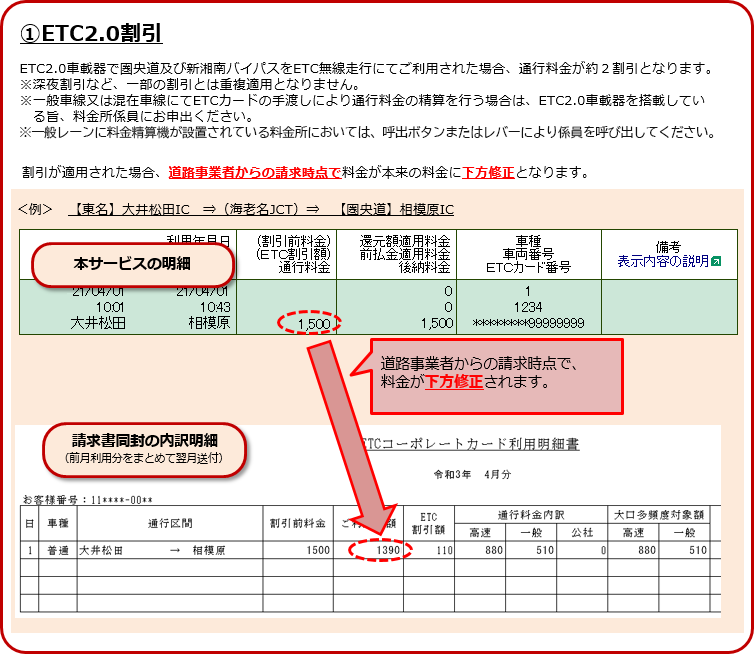754x656 pixels.
Task: Click 普通 in the statement row
Action: coord(58,551)
